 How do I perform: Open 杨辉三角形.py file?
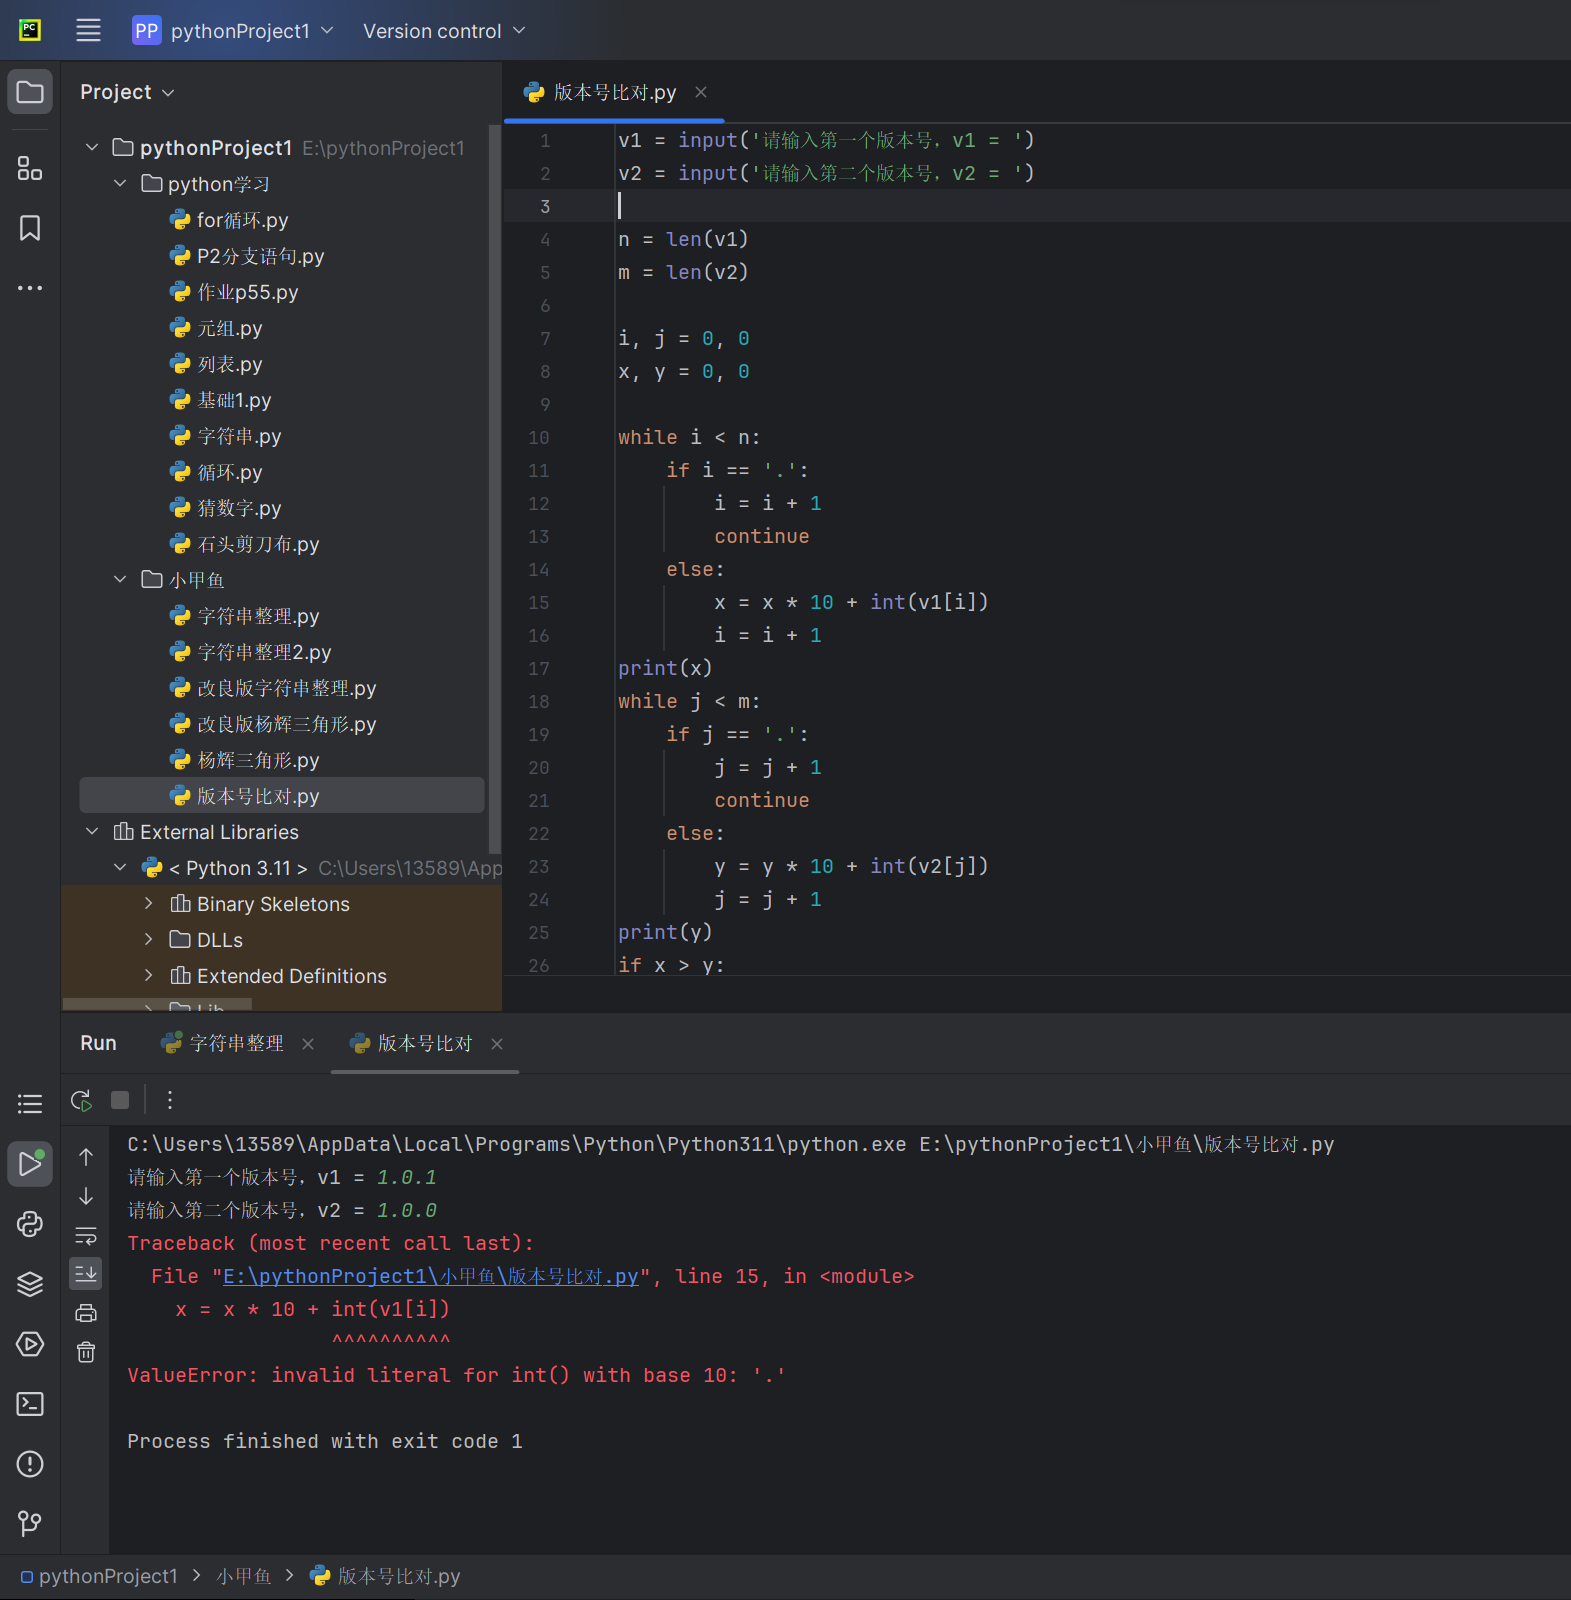point(258,760)
